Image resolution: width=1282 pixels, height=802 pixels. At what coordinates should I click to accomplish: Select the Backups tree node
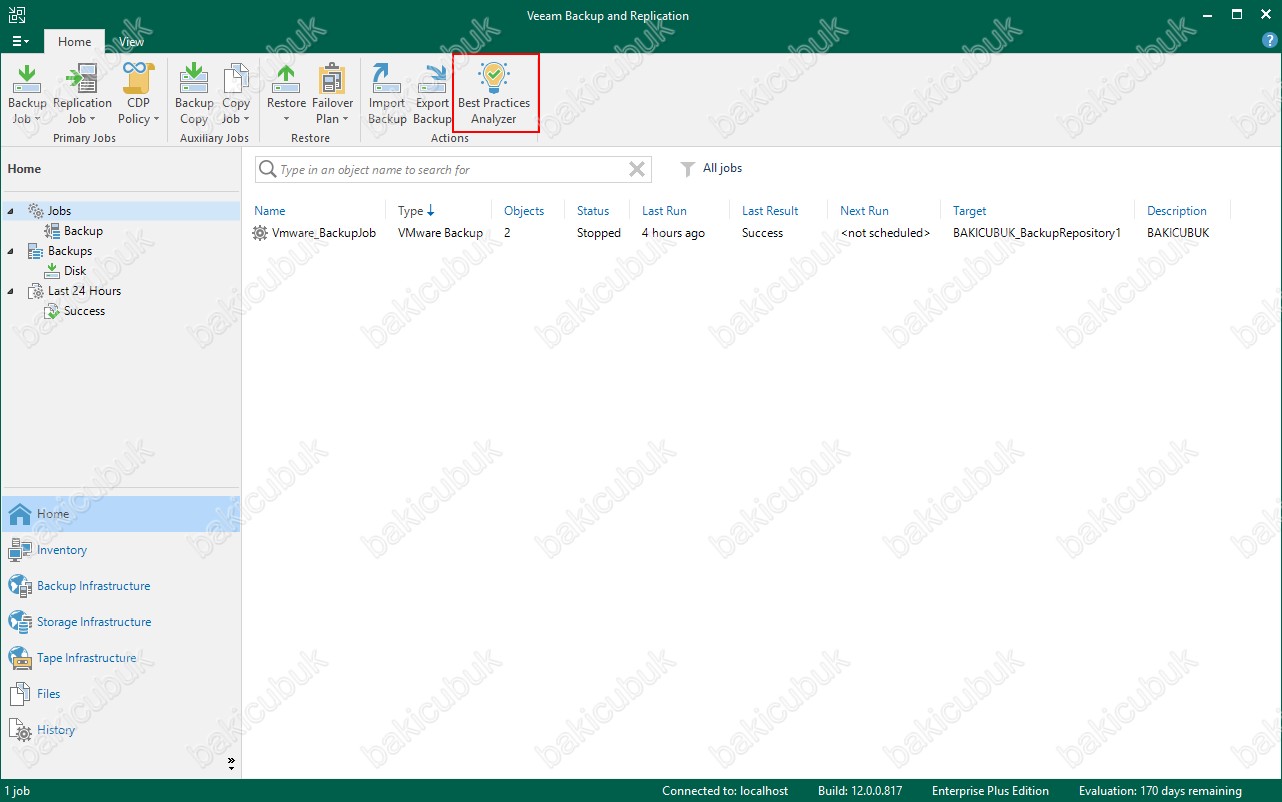pyautogui.click(x=70, y=251)
